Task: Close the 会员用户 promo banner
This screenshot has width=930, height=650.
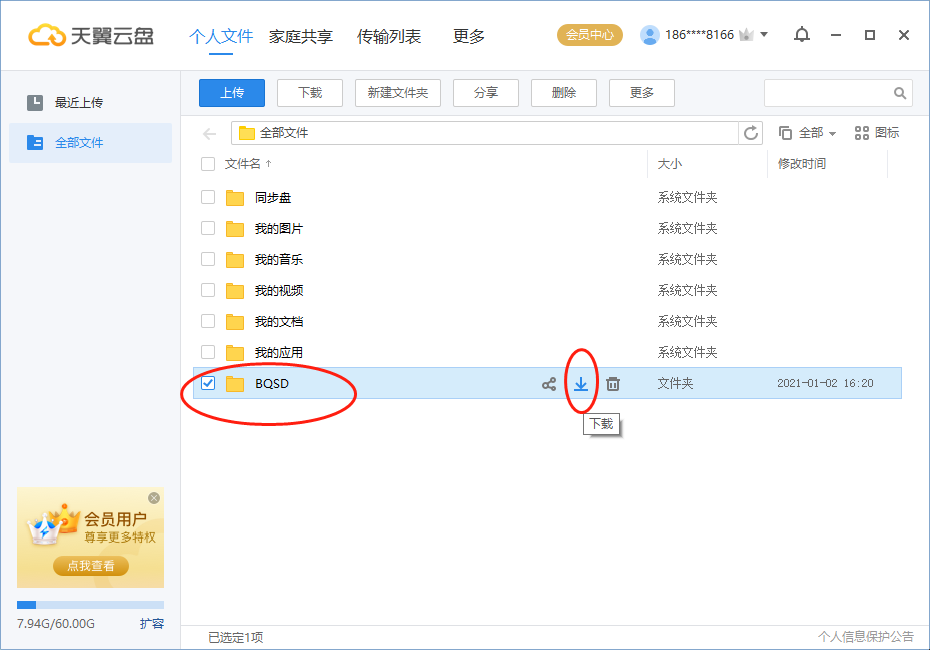Action: coord(154,498)
